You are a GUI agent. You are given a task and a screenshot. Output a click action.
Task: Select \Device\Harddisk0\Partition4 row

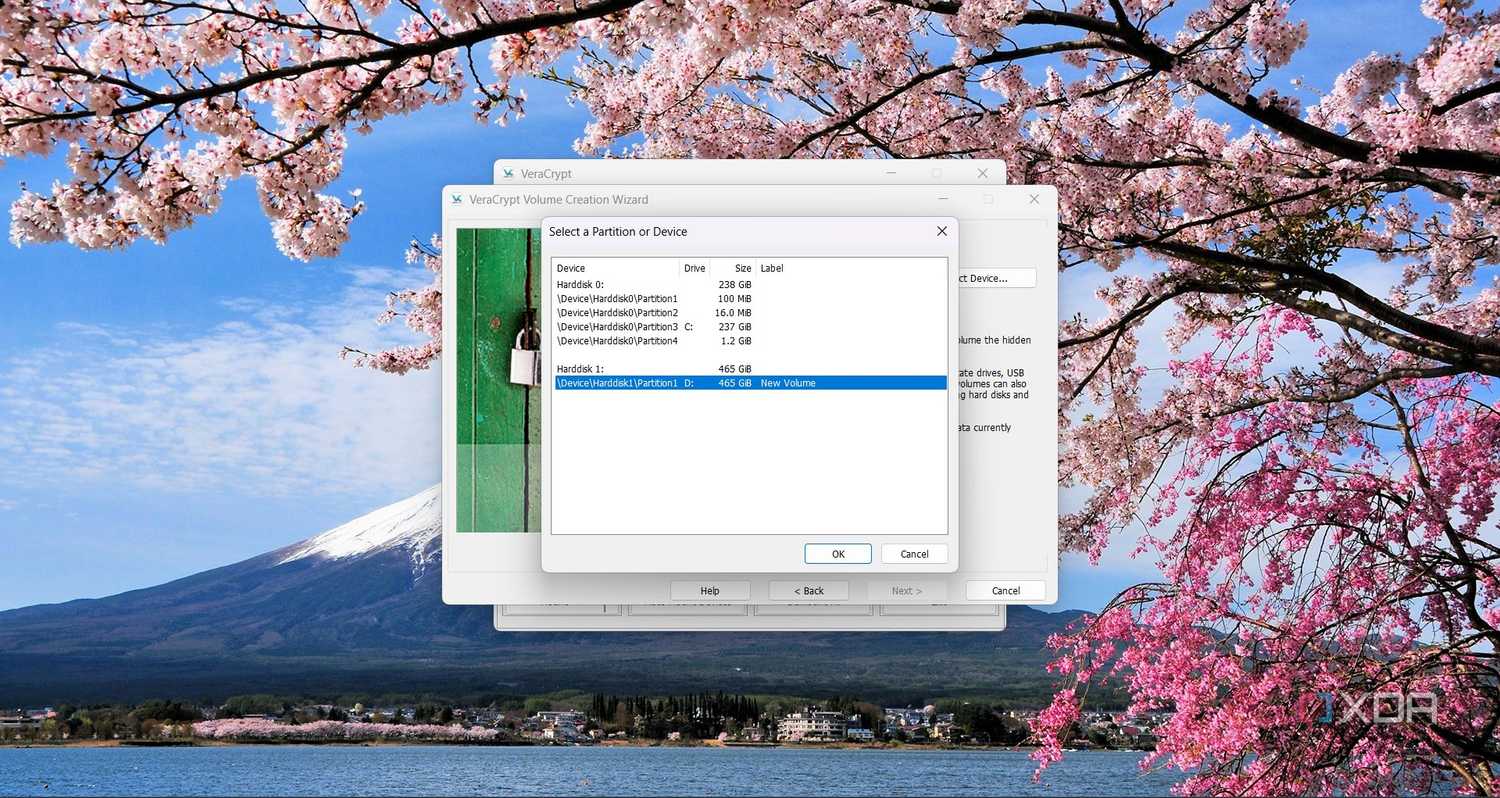coord(749,340)
